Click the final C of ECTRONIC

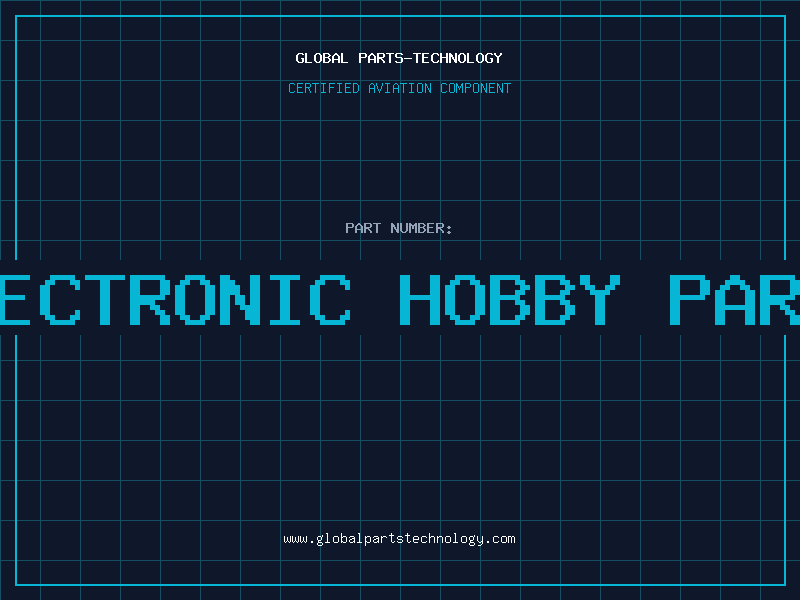pos(330,299)
